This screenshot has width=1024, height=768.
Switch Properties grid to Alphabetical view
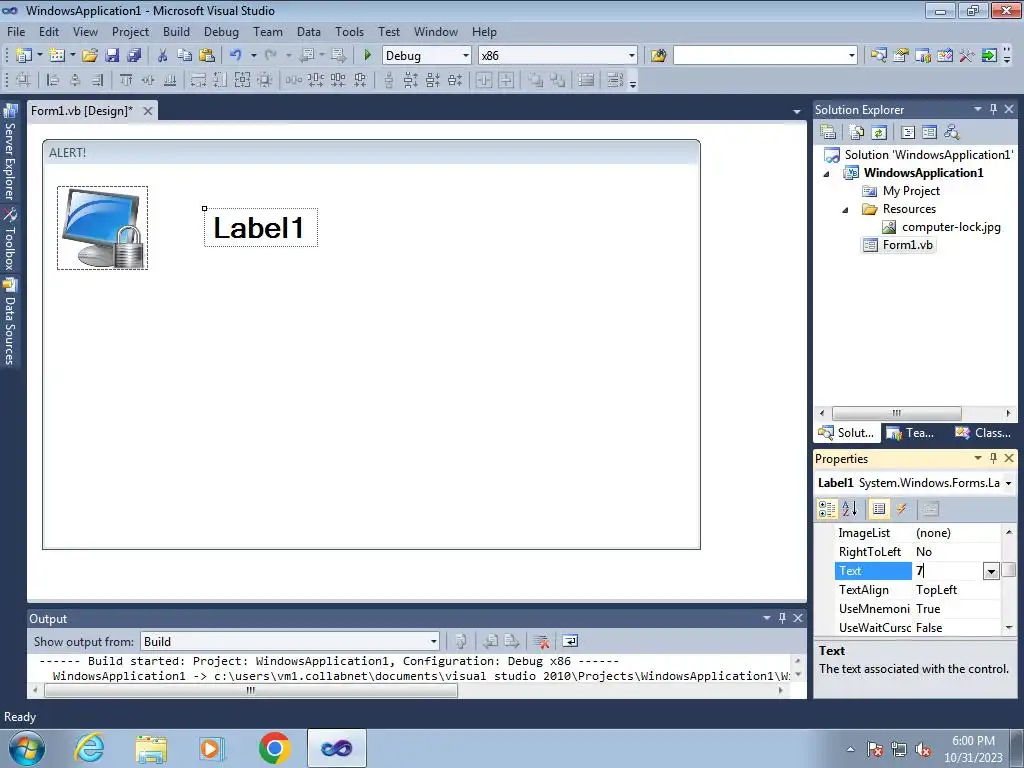click(x=849, y=509)
